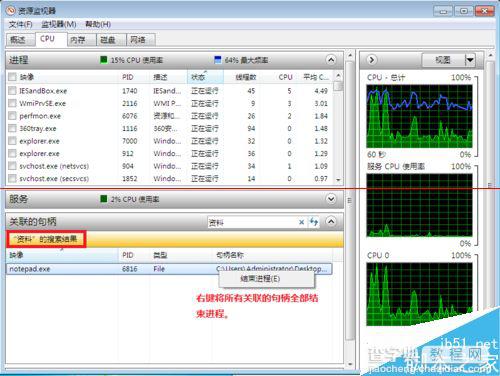
Task: Click the 服务 CPU 使用率 graph
Action: point(419,205)
